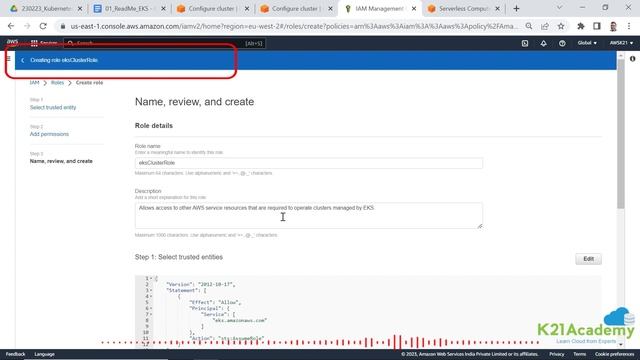
Task: Open the tab search chevron
Action: coord(560,8)
